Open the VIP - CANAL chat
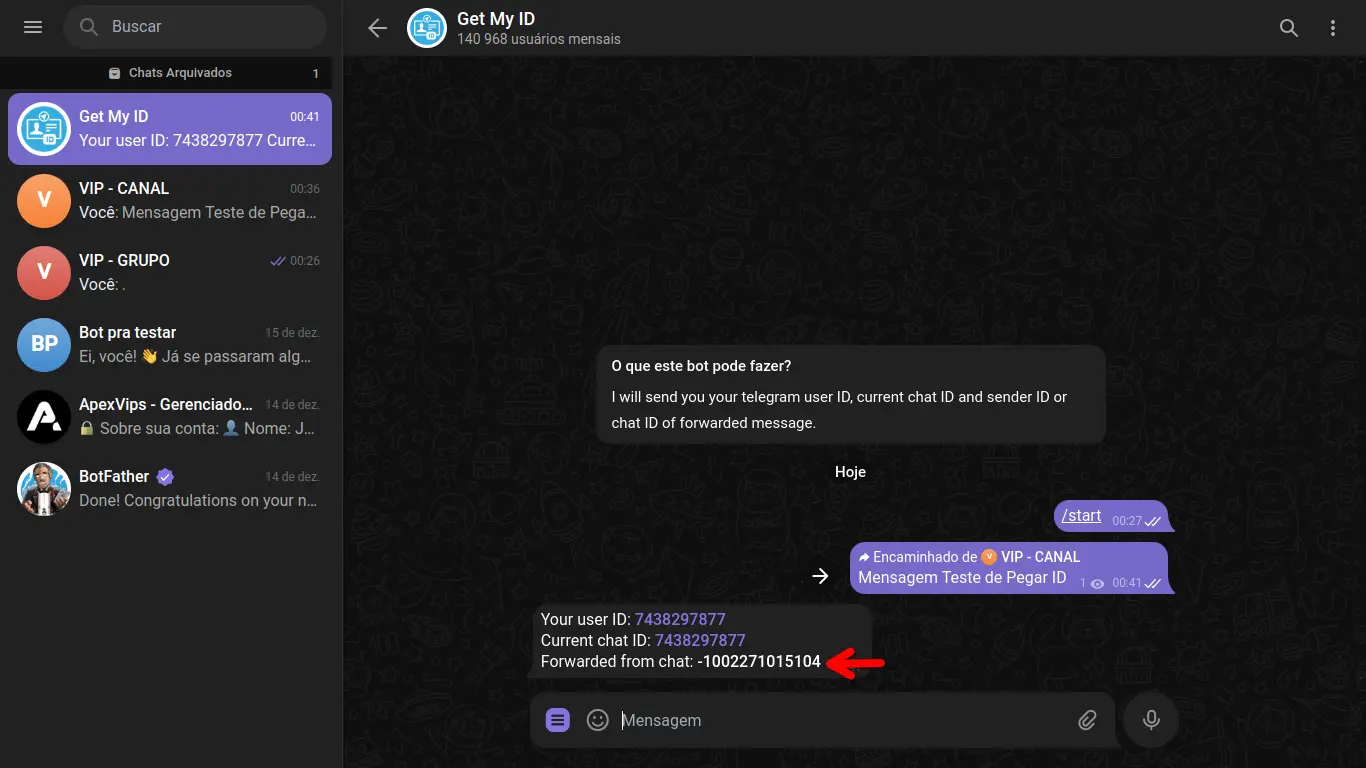Viewport: 1366px width, 768px height. 170,201
